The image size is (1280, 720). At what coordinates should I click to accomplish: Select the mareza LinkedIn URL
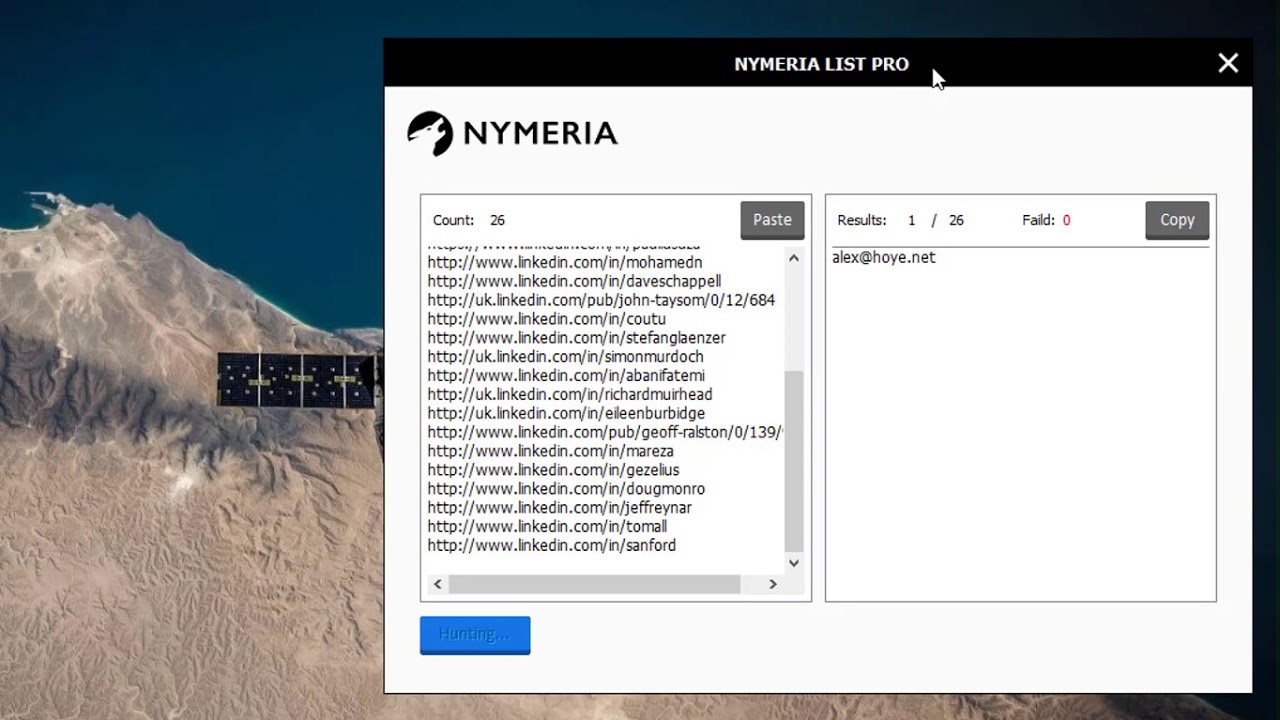(550, 451)
